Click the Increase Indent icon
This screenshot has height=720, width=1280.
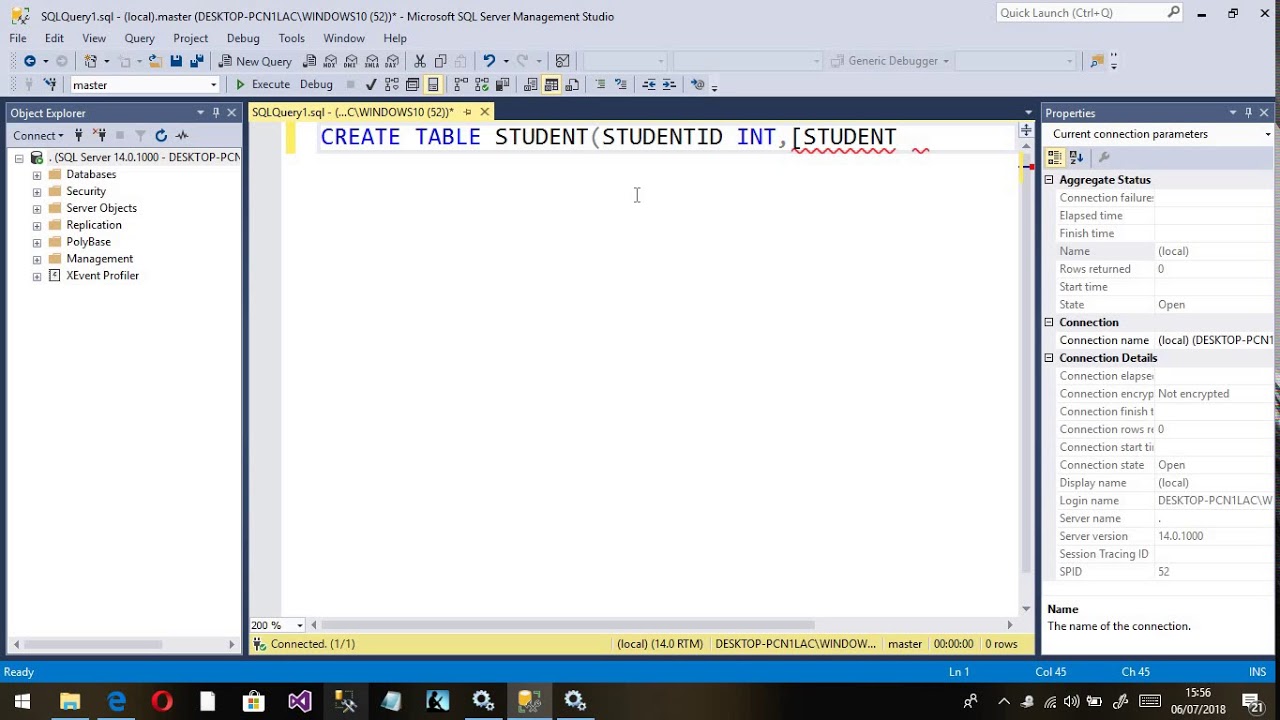click(x=669, y=85)
